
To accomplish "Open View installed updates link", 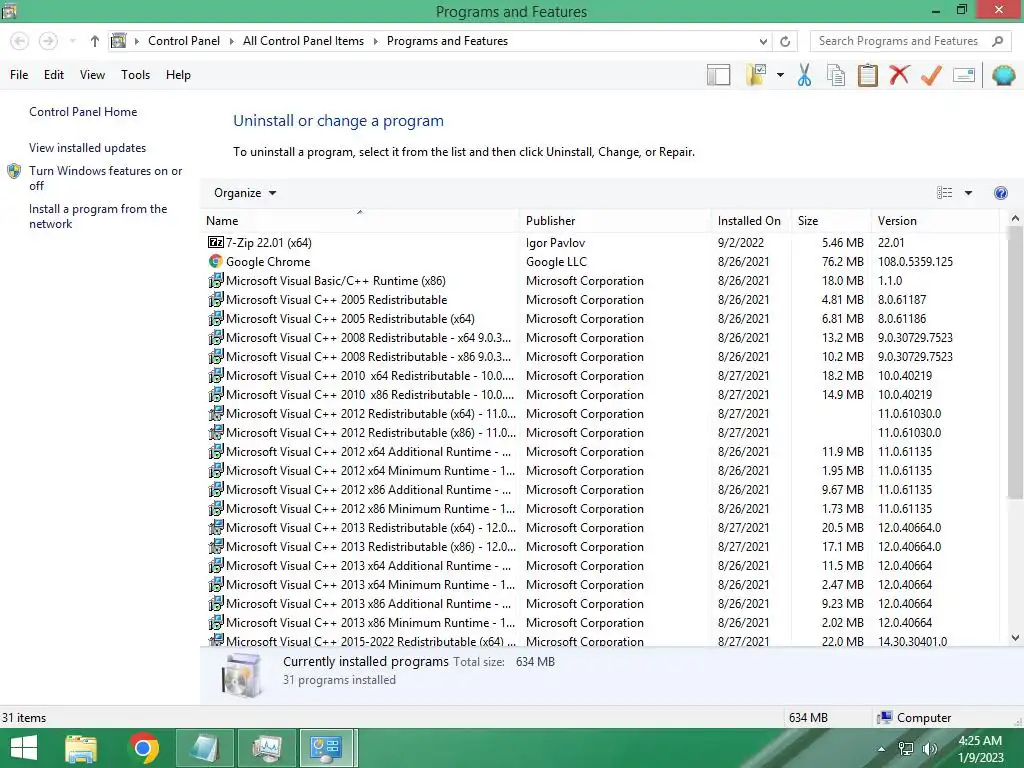I will [x=88, y=148].
